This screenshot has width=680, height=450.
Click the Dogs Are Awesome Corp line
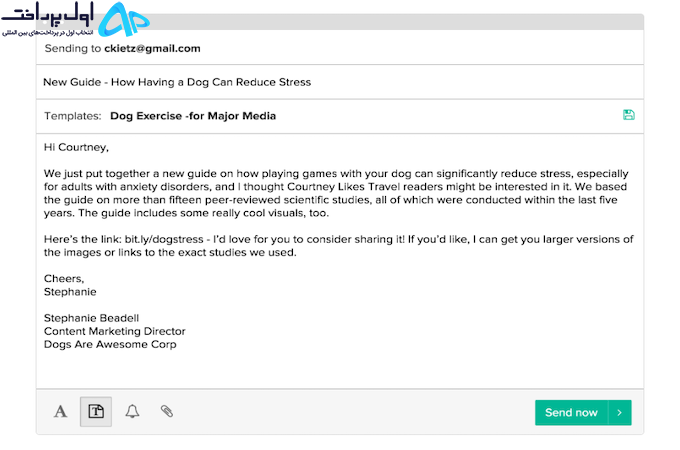[110, 345]
